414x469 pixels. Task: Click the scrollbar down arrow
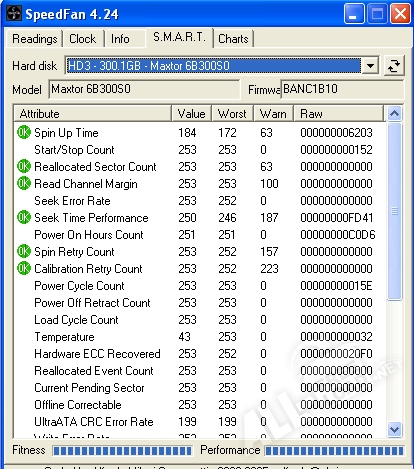(x=394, y=429)
